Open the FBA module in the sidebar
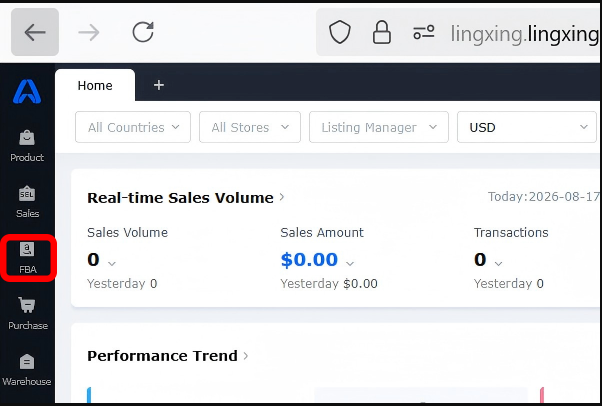This screenshot has height=406, width=602. click(28, 258)
